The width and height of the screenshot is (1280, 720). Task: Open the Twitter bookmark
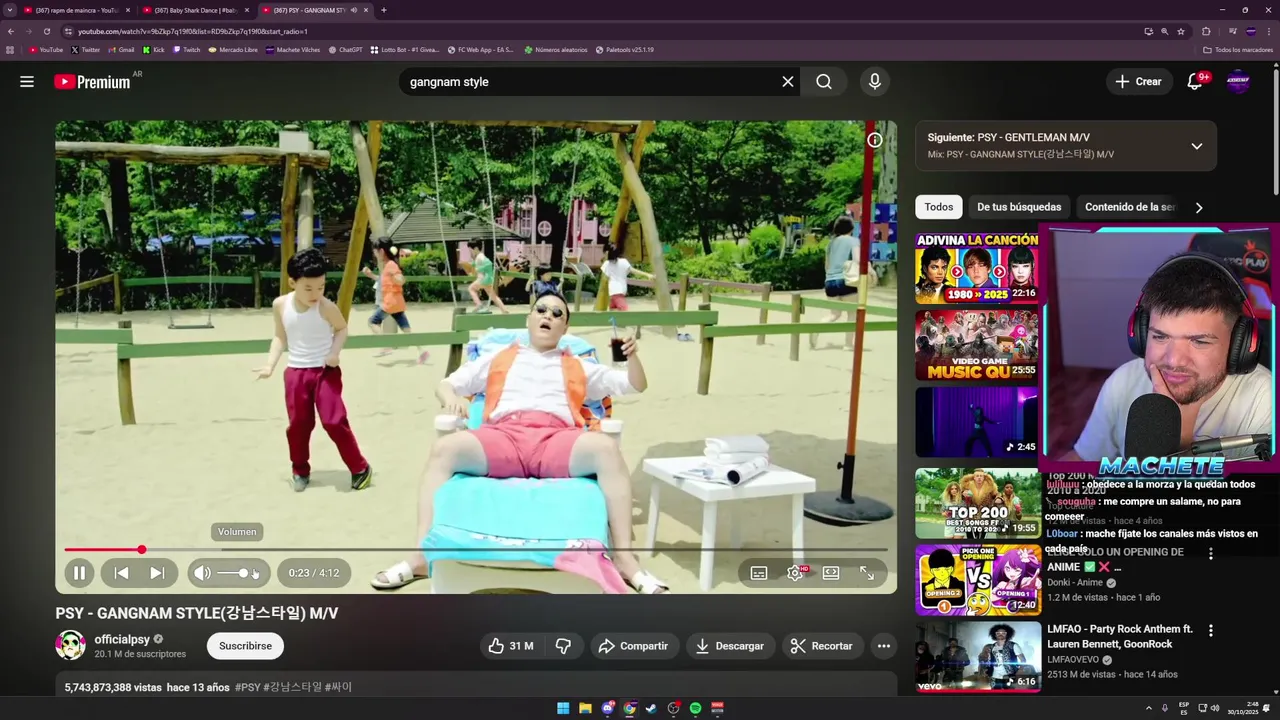pos(86,49)
